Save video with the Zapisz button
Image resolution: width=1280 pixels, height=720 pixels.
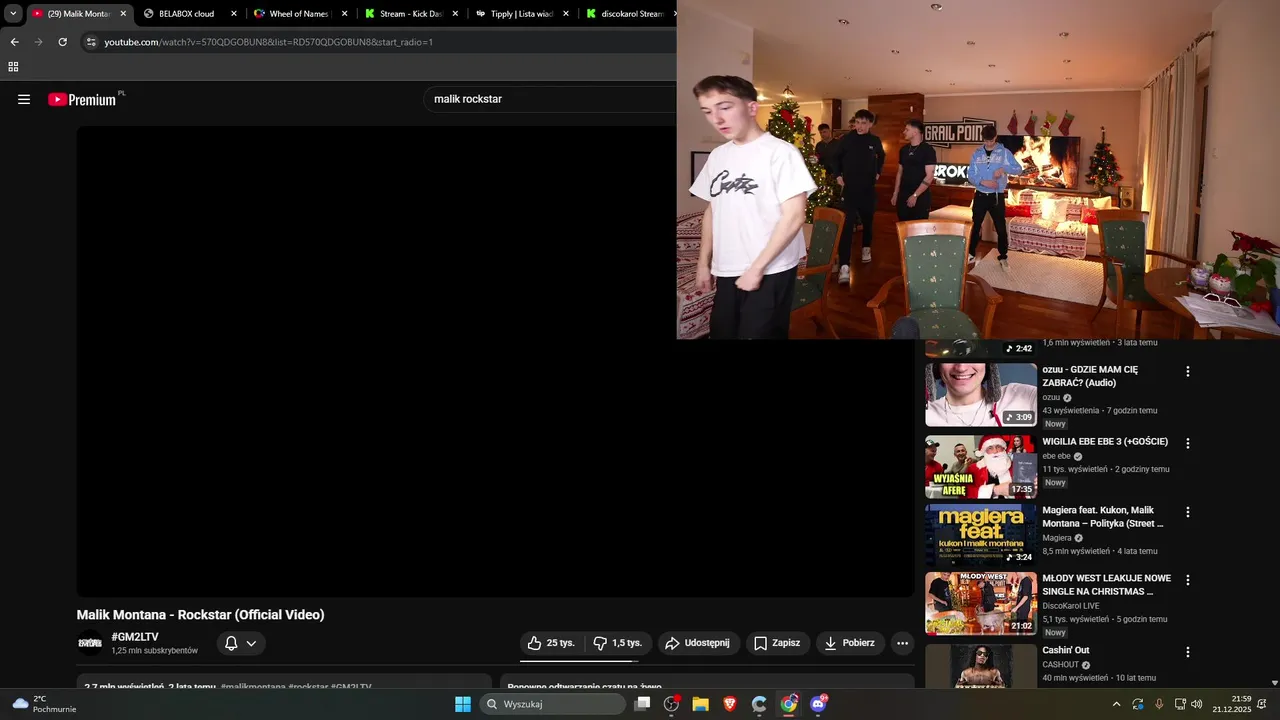click(x=777, y=643)
